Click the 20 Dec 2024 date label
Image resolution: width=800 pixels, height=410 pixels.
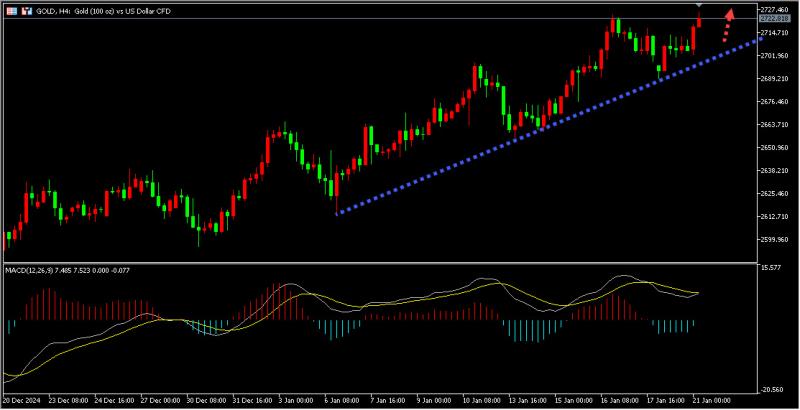pyautogui.click(x=24, y=400)
